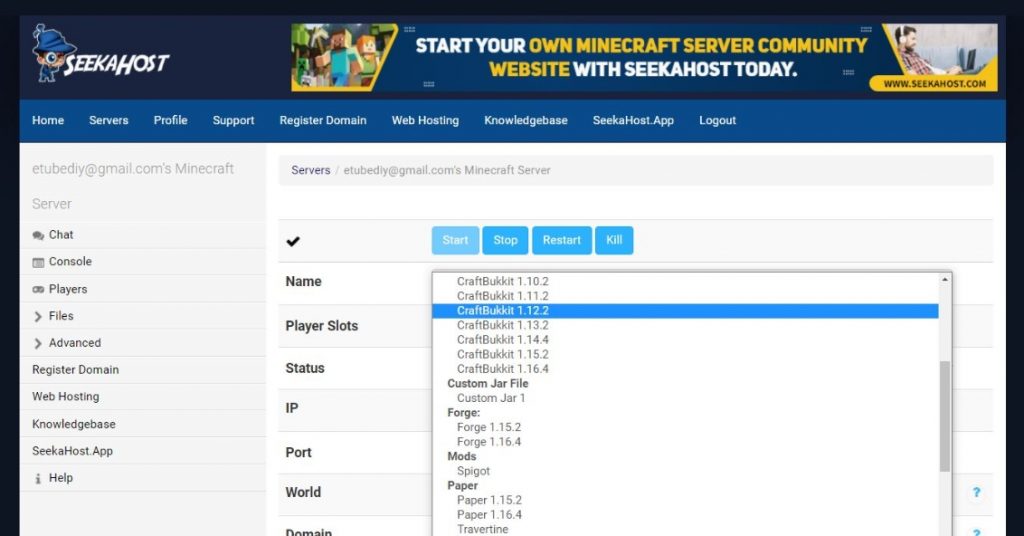Open Players in the sidebar
1024x536 pixels.
68,289
